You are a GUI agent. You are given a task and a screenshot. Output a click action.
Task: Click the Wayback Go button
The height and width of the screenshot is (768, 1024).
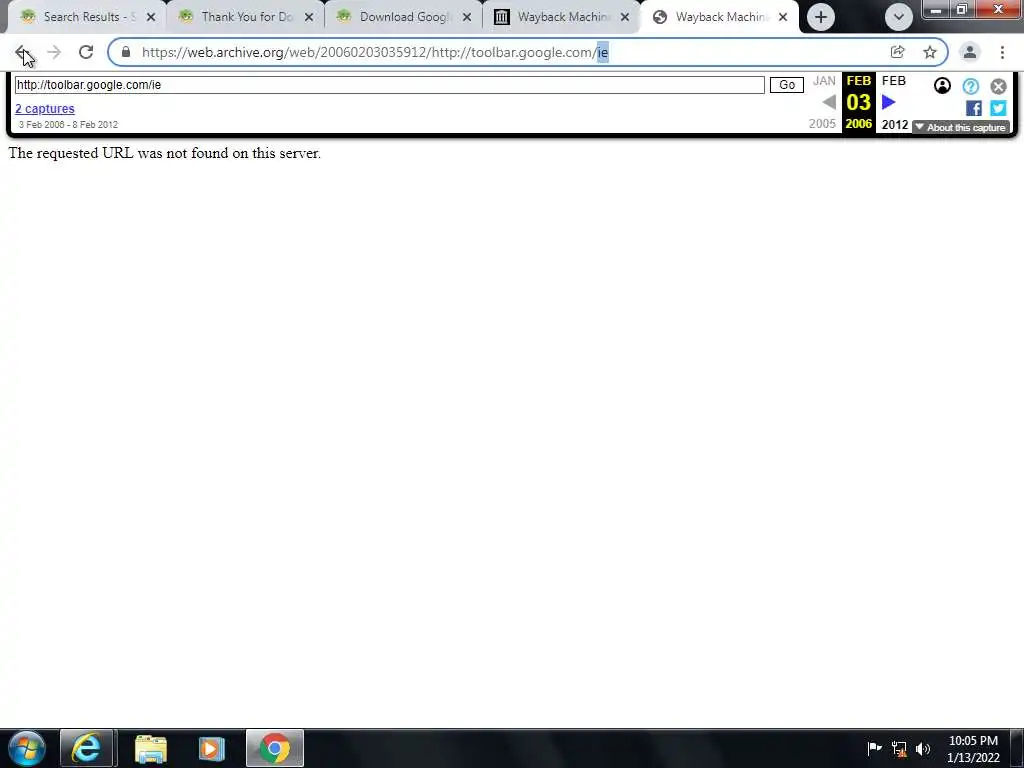click(786, 85)
